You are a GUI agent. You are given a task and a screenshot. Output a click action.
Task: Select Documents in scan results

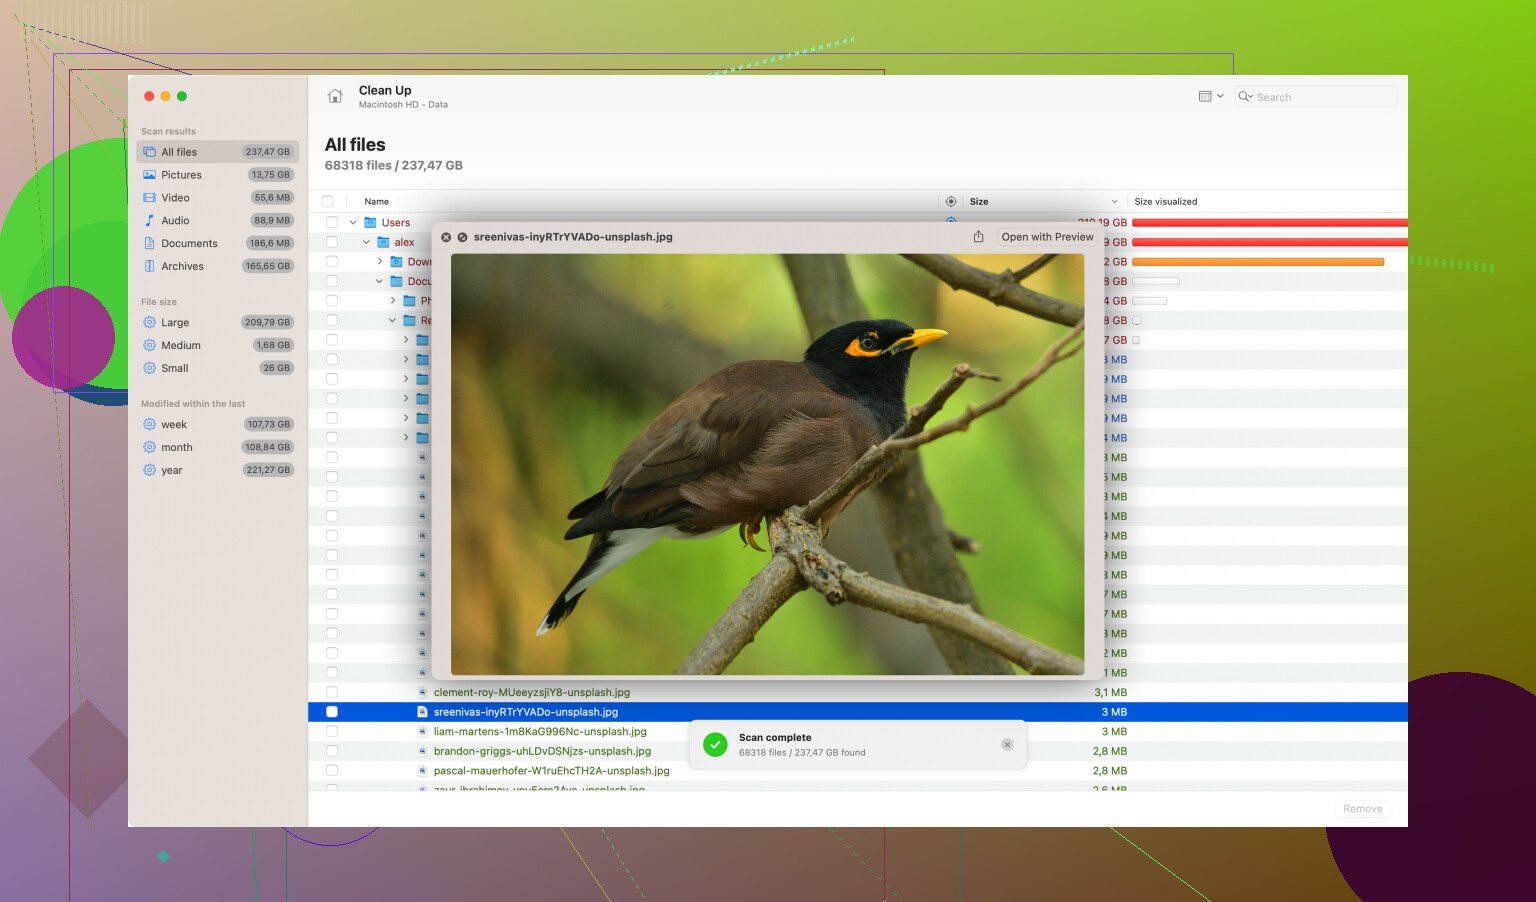click(x=189, y=244)
